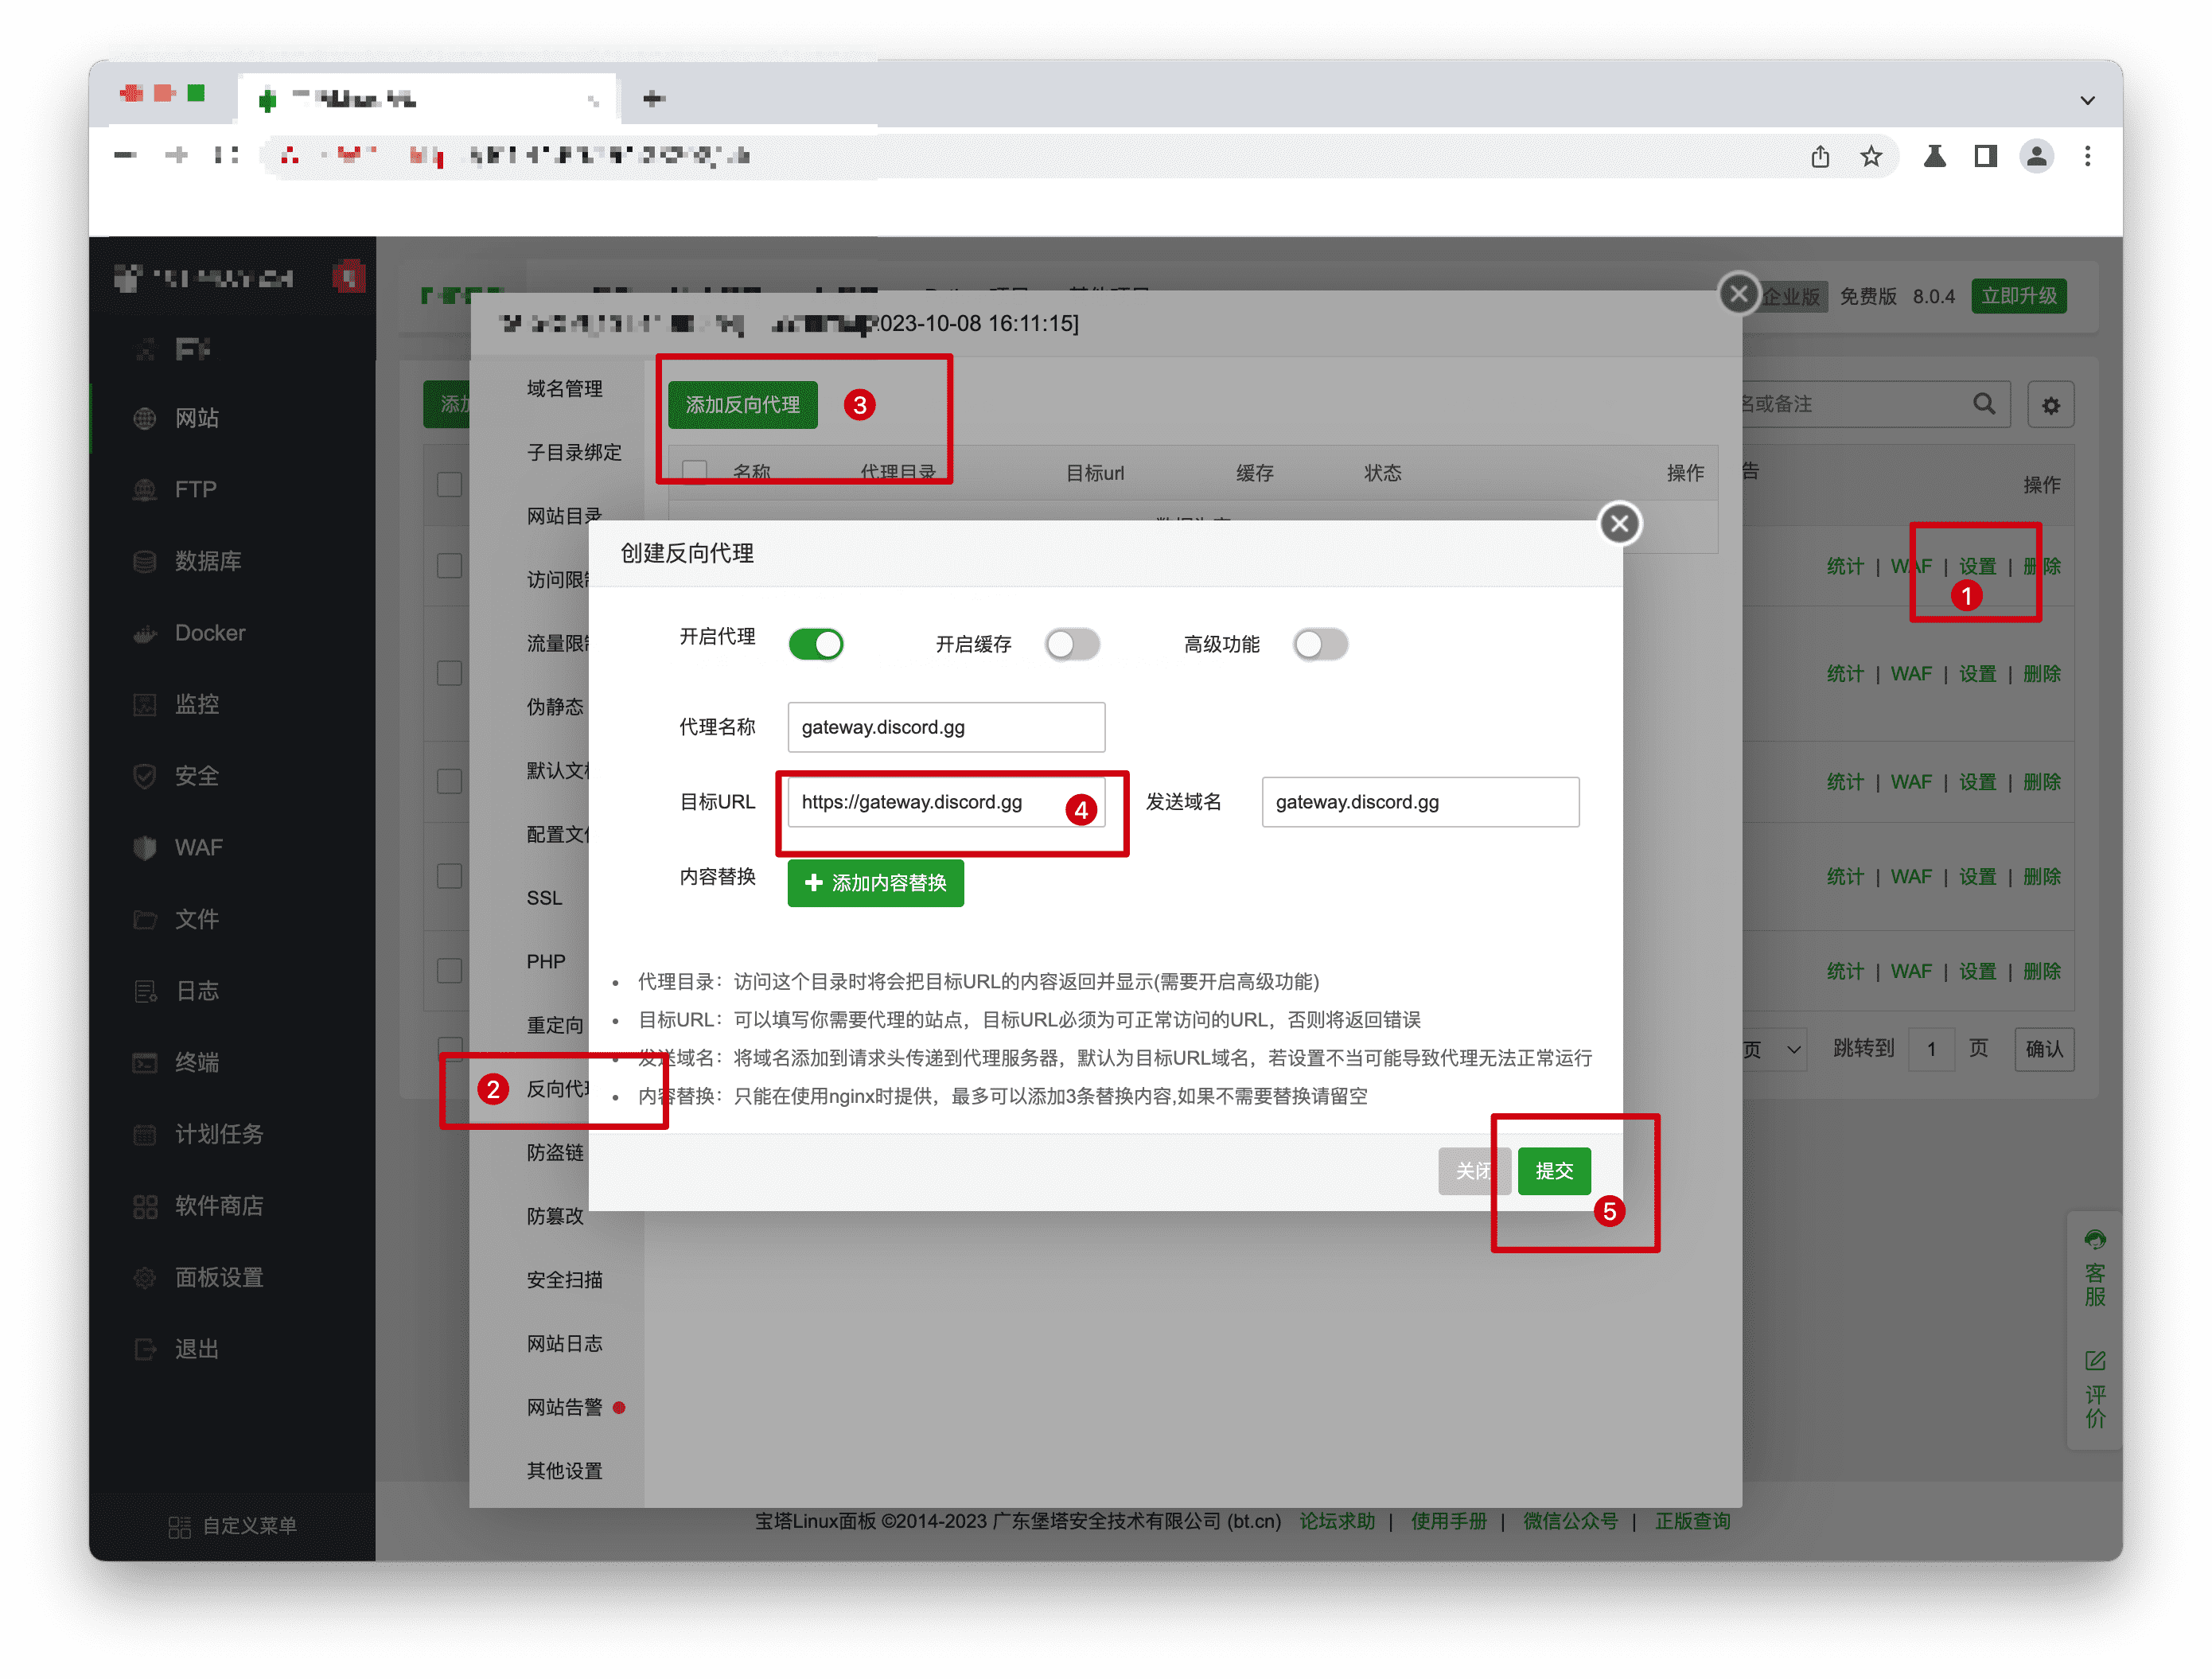Image resolution: width=2212 pixels, height=1679 pixels.
Task: Click the 计划任务 calendar icon
Action: 145,1134
